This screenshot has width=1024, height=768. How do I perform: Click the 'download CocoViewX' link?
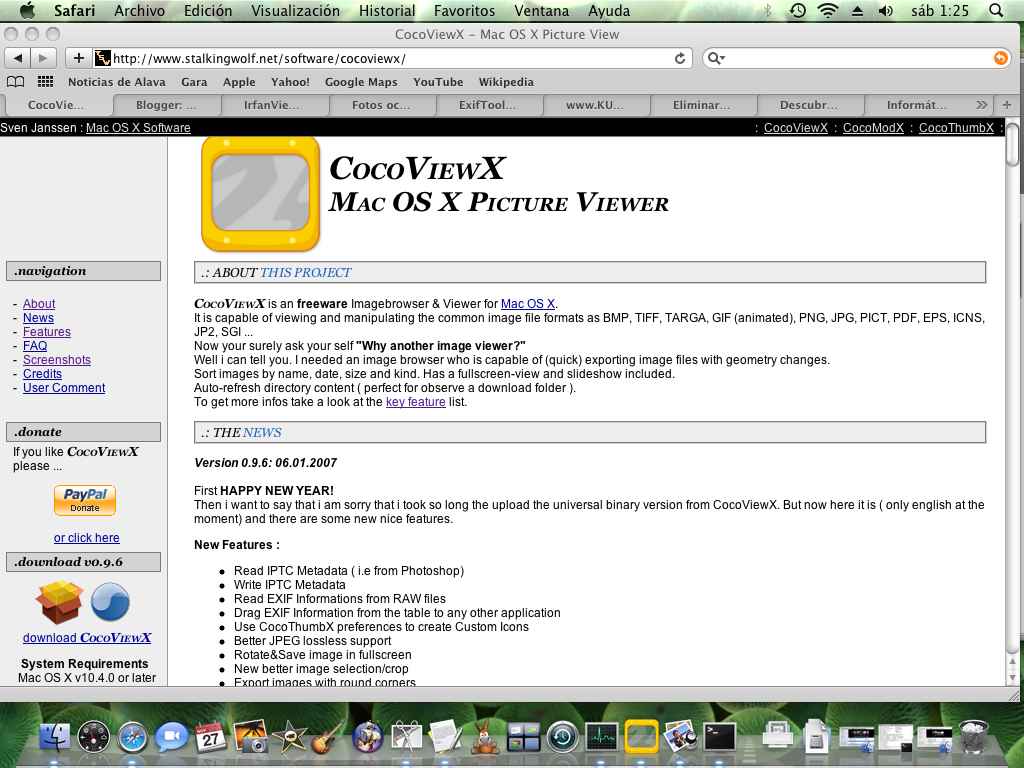pos(87,637)
